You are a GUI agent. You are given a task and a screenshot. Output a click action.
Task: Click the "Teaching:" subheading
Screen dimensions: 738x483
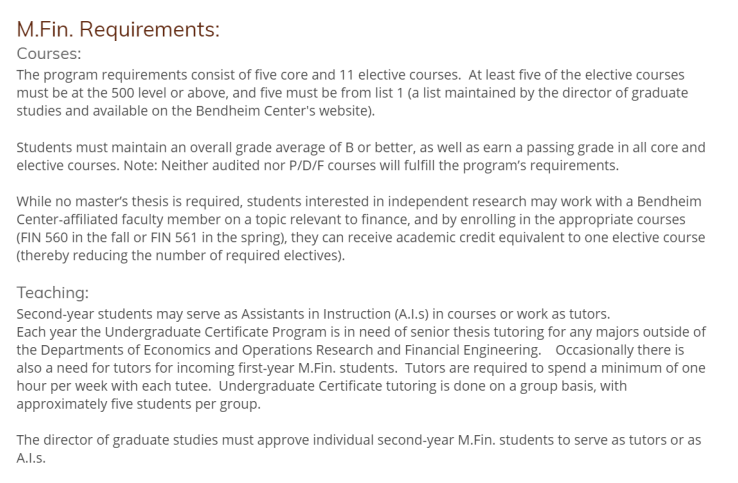53,293
